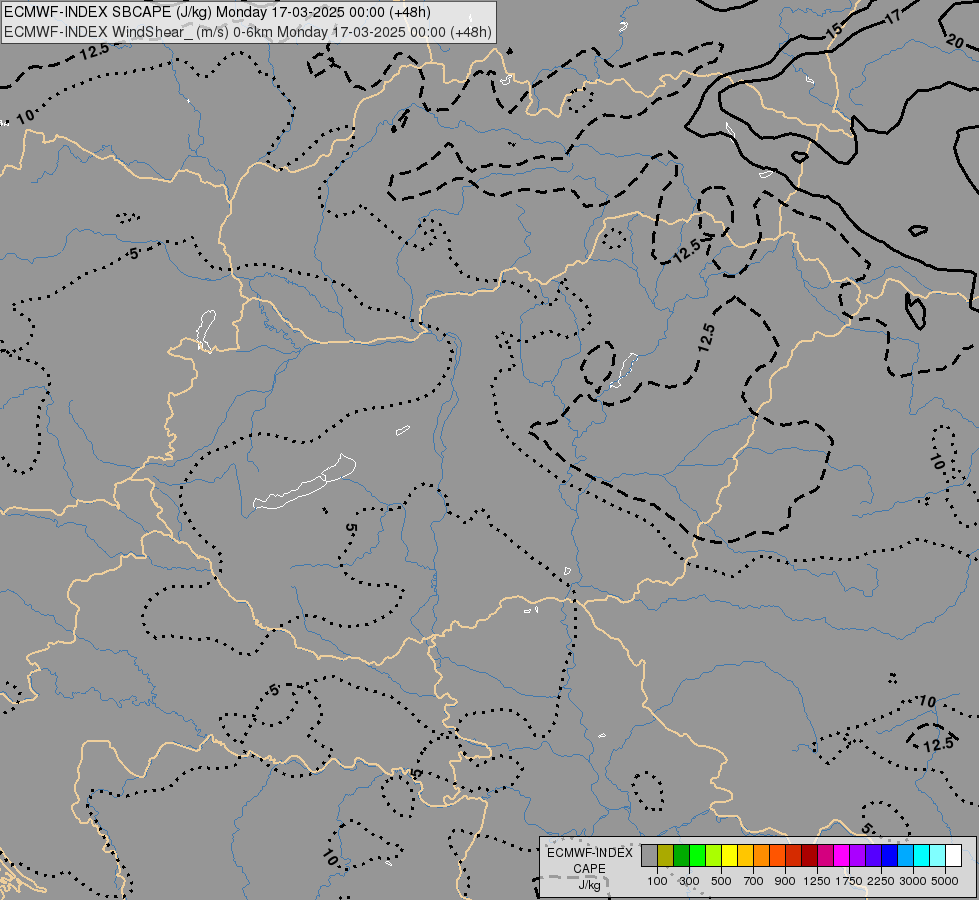The height and width of the screenshot is (900, 979).
Task: Click the SBCAPE title line
Action: coord(217,12)
